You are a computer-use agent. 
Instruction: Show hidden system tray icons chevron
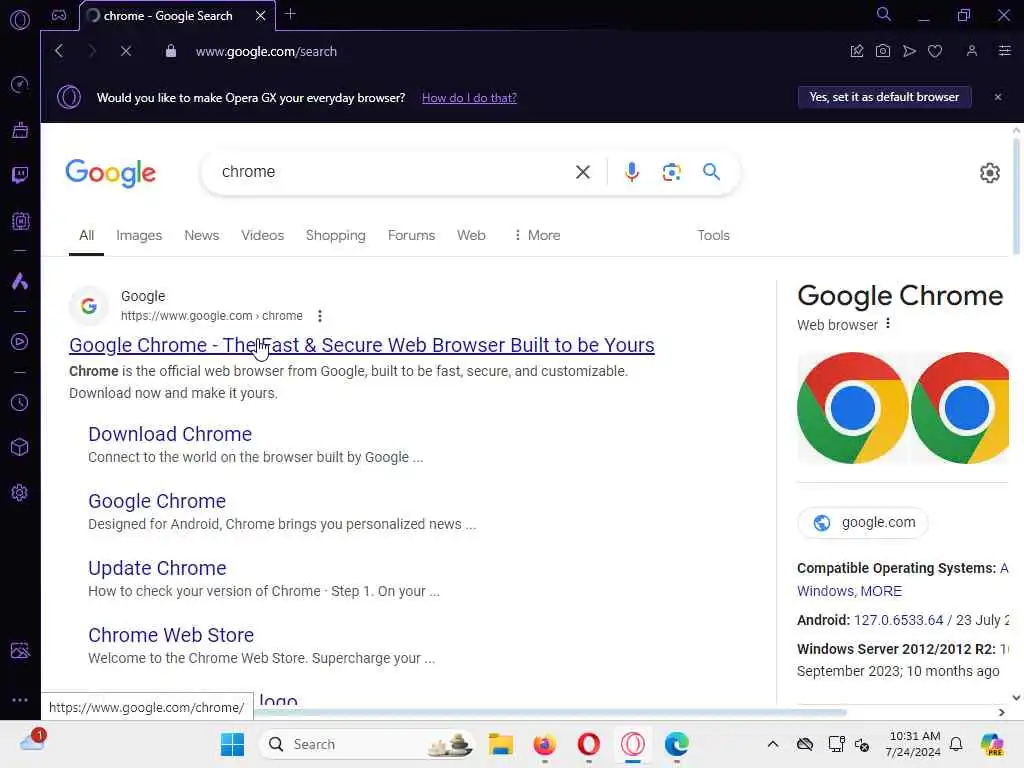click(x=773, y=744)
